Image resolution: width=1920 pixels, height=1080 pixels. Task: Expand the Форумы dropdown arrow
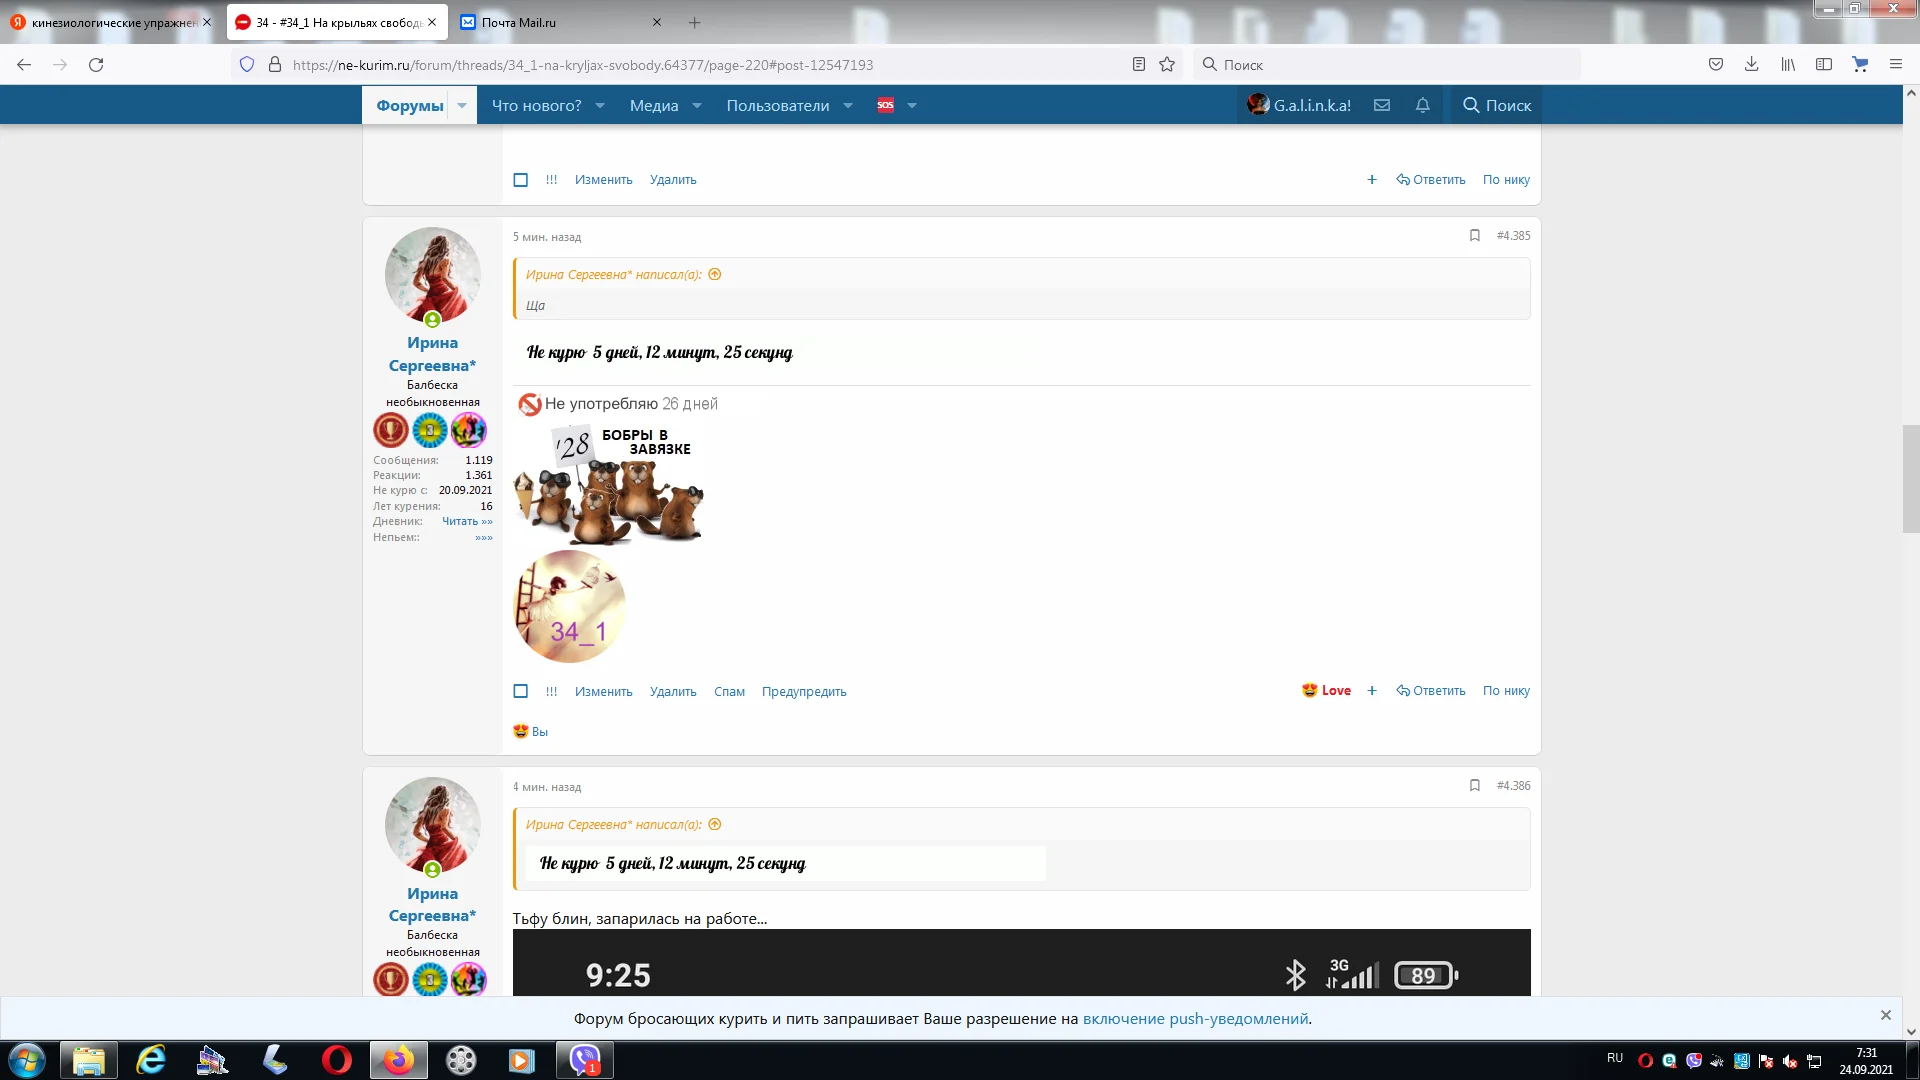(462, 105)
